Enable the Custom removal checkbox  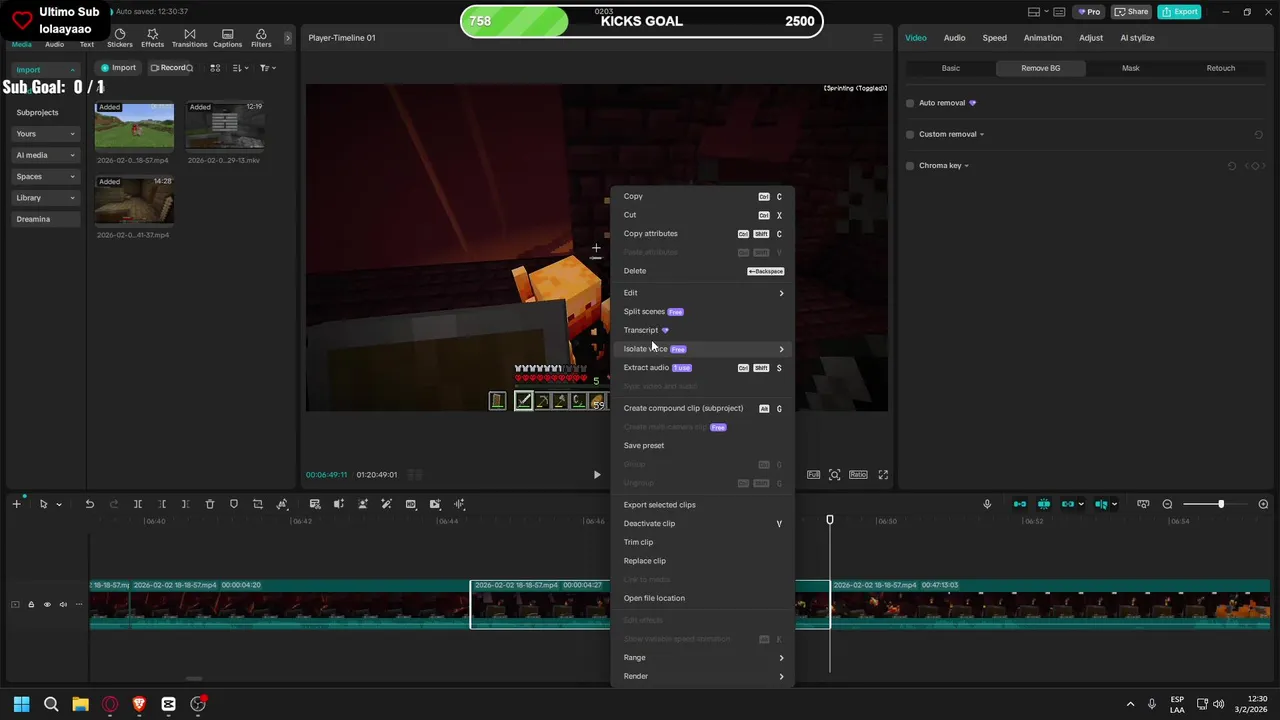pos(910,134)
